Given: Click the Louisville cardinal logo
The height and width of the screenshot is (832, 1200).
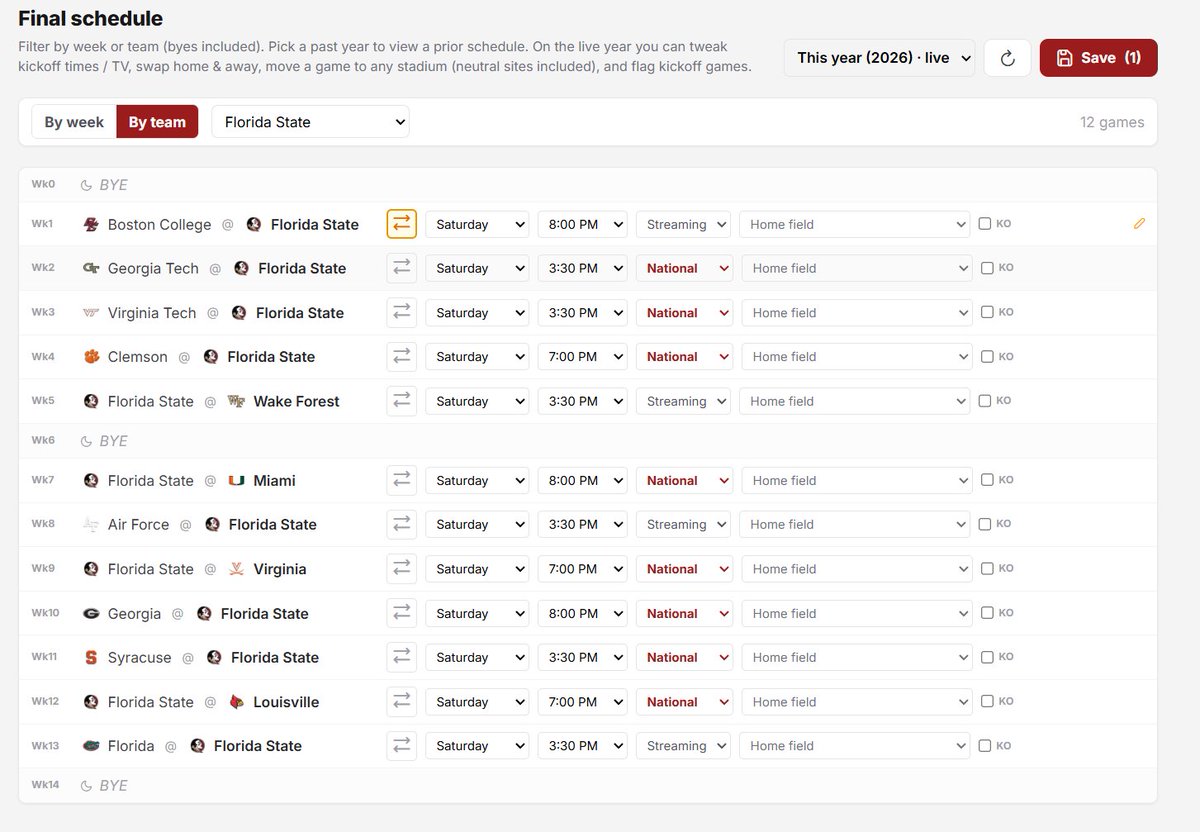Looking at the screenshot, I should (x=237, y=702).
